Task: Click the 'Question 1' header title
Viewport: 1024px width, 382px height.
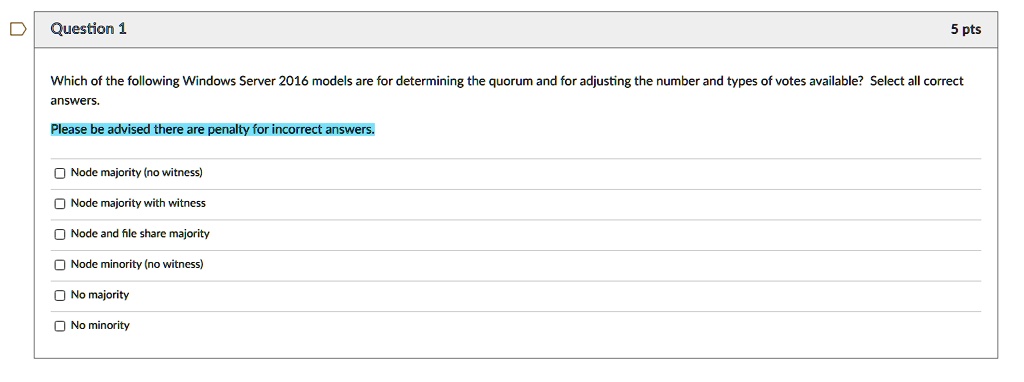Action: coord(89,29)
